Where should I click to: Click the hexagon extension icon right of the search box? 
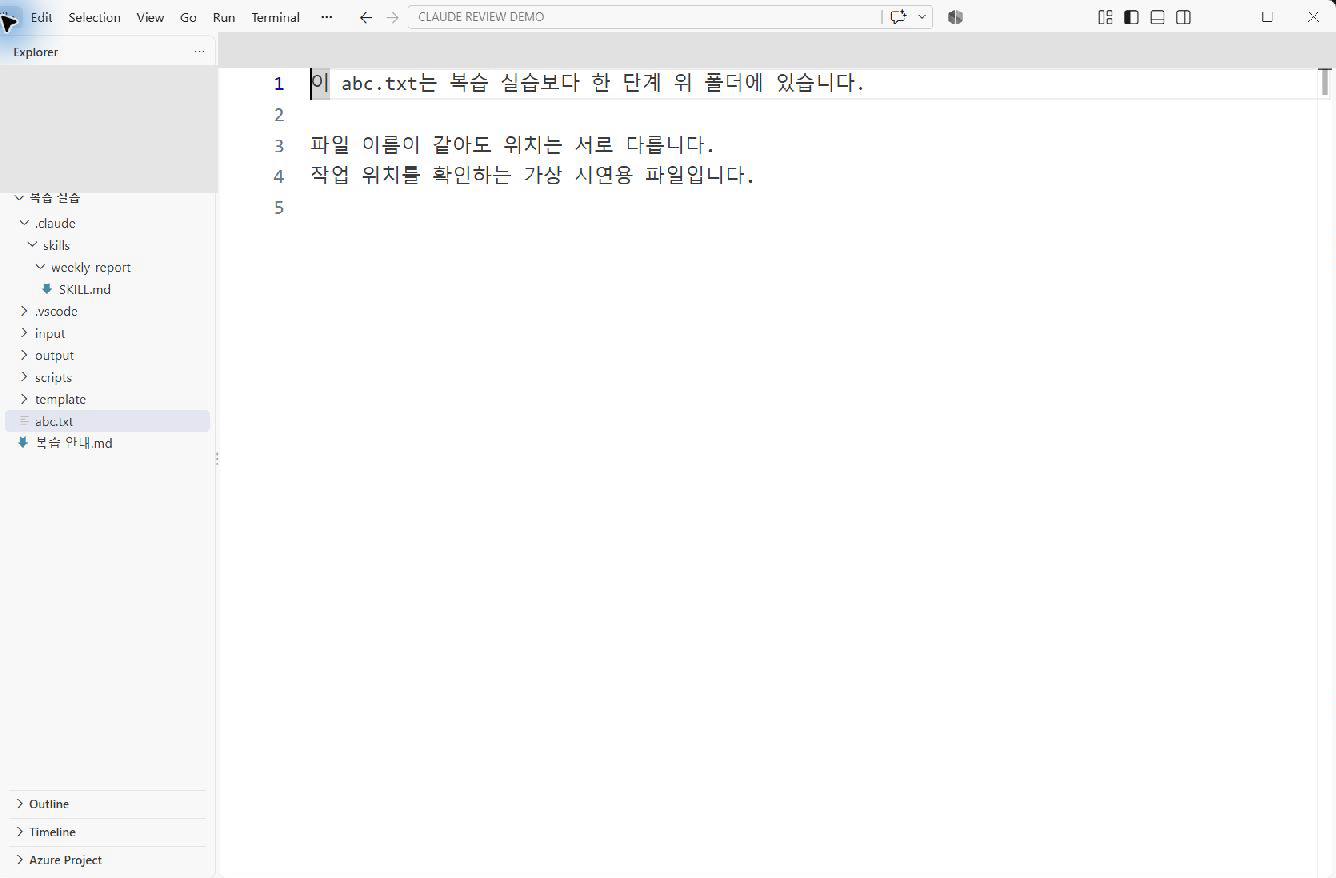[955, 17]
